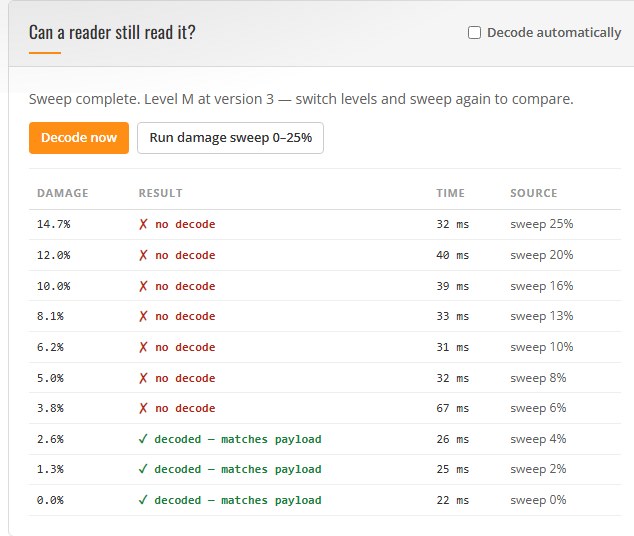Click the 6.2% damage cell
The image size is (634, 536).
[51, 347]
